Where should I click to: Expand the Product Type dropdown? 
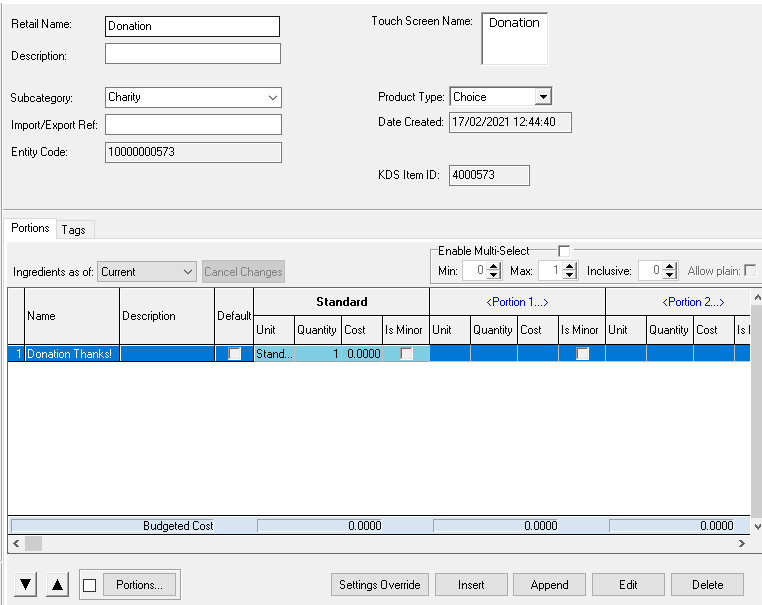tap(542, 97)
